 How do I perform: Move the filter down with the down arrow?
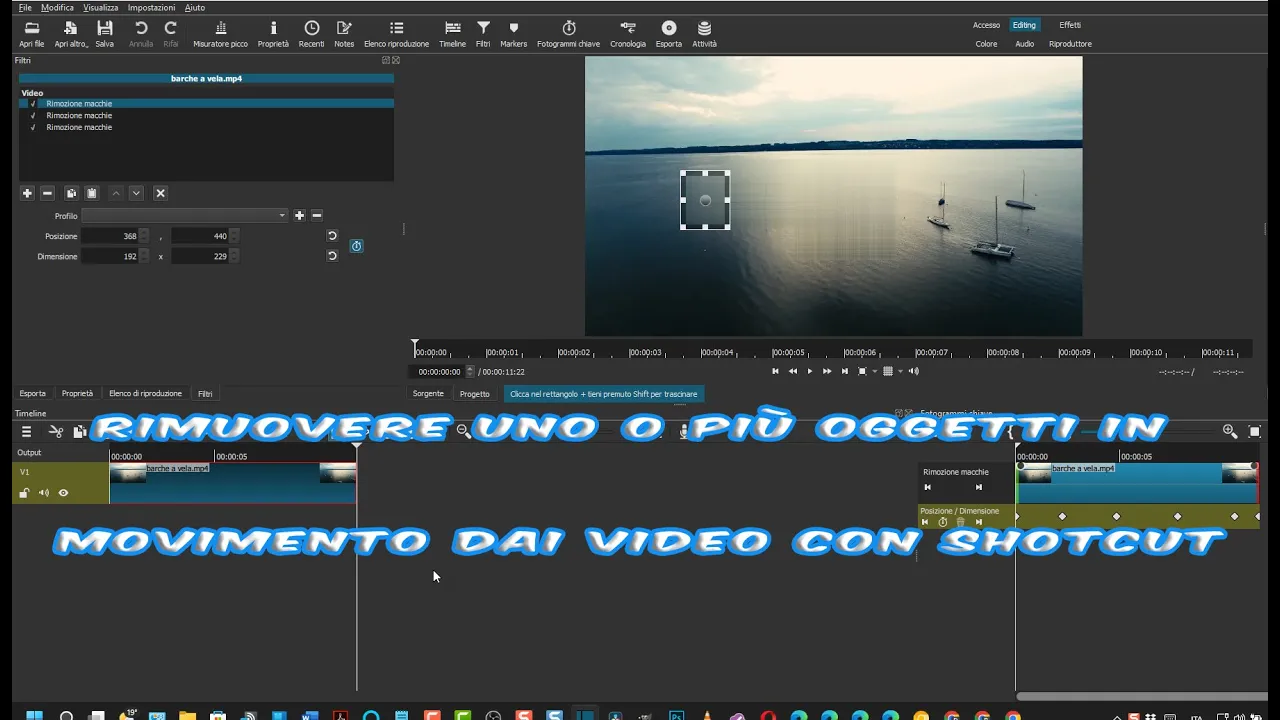pos(136,193)
